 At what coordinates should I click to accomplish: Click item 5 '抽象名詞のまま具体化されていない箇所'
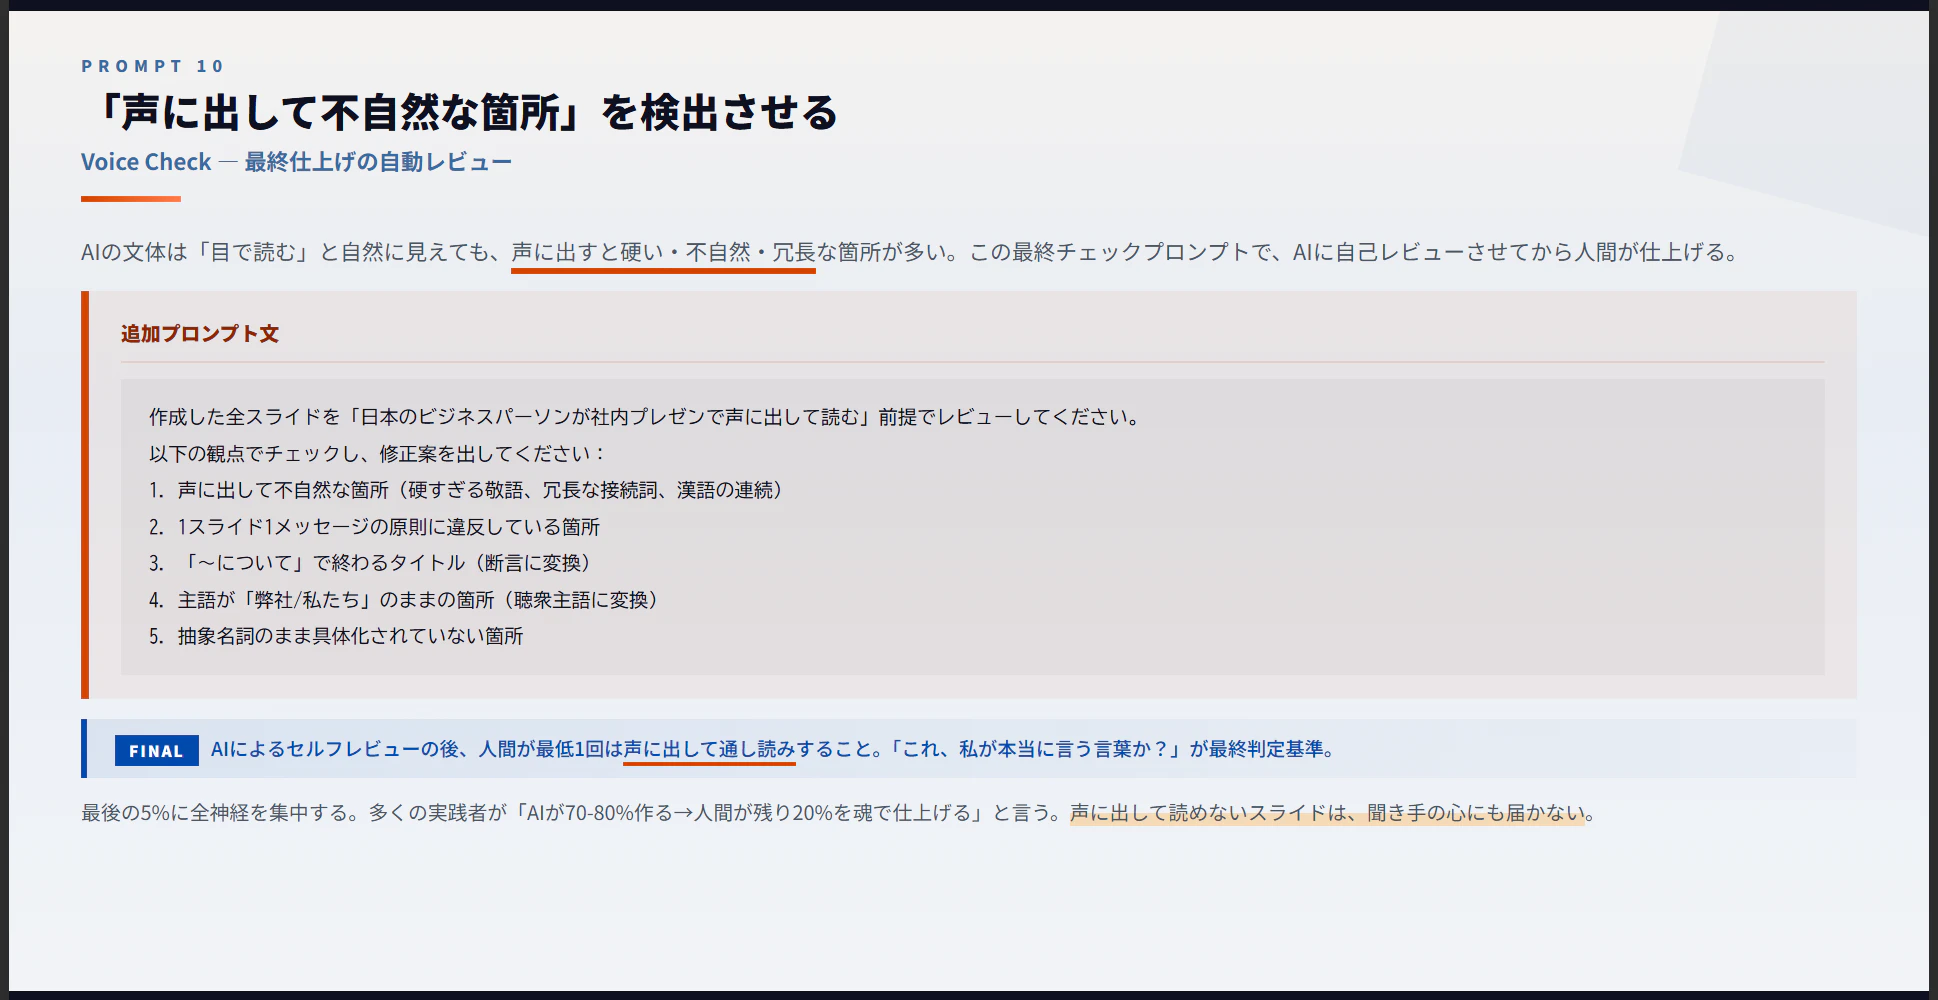tap(337, 636)
